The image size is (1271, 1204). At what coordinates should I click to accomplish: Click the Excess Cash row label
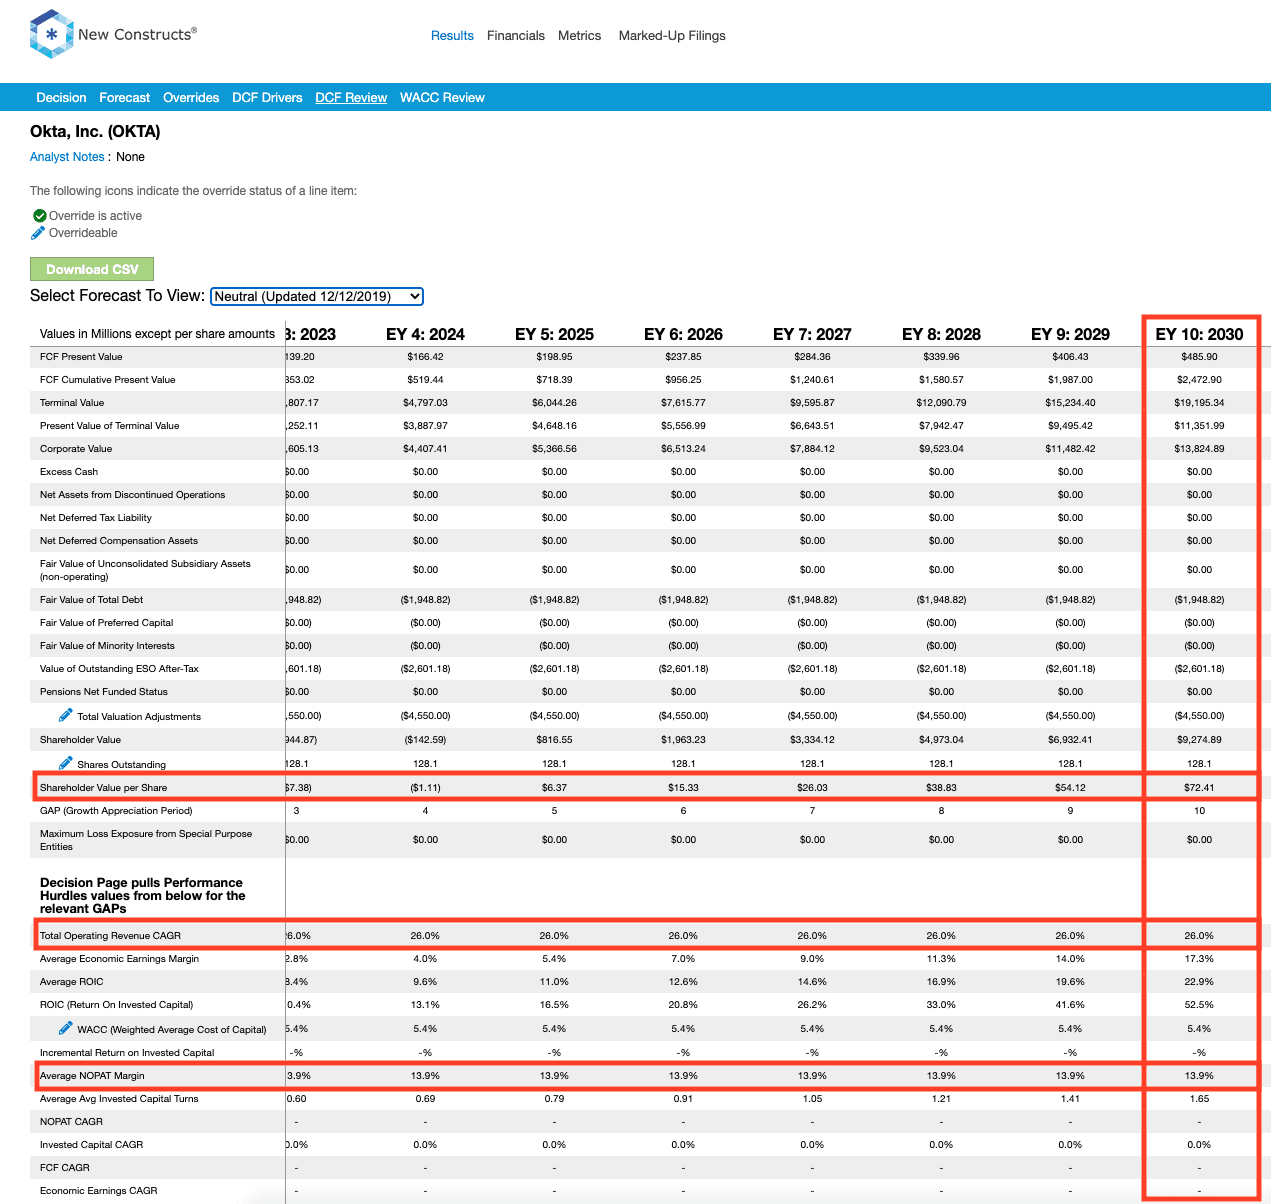coord(69,472)
